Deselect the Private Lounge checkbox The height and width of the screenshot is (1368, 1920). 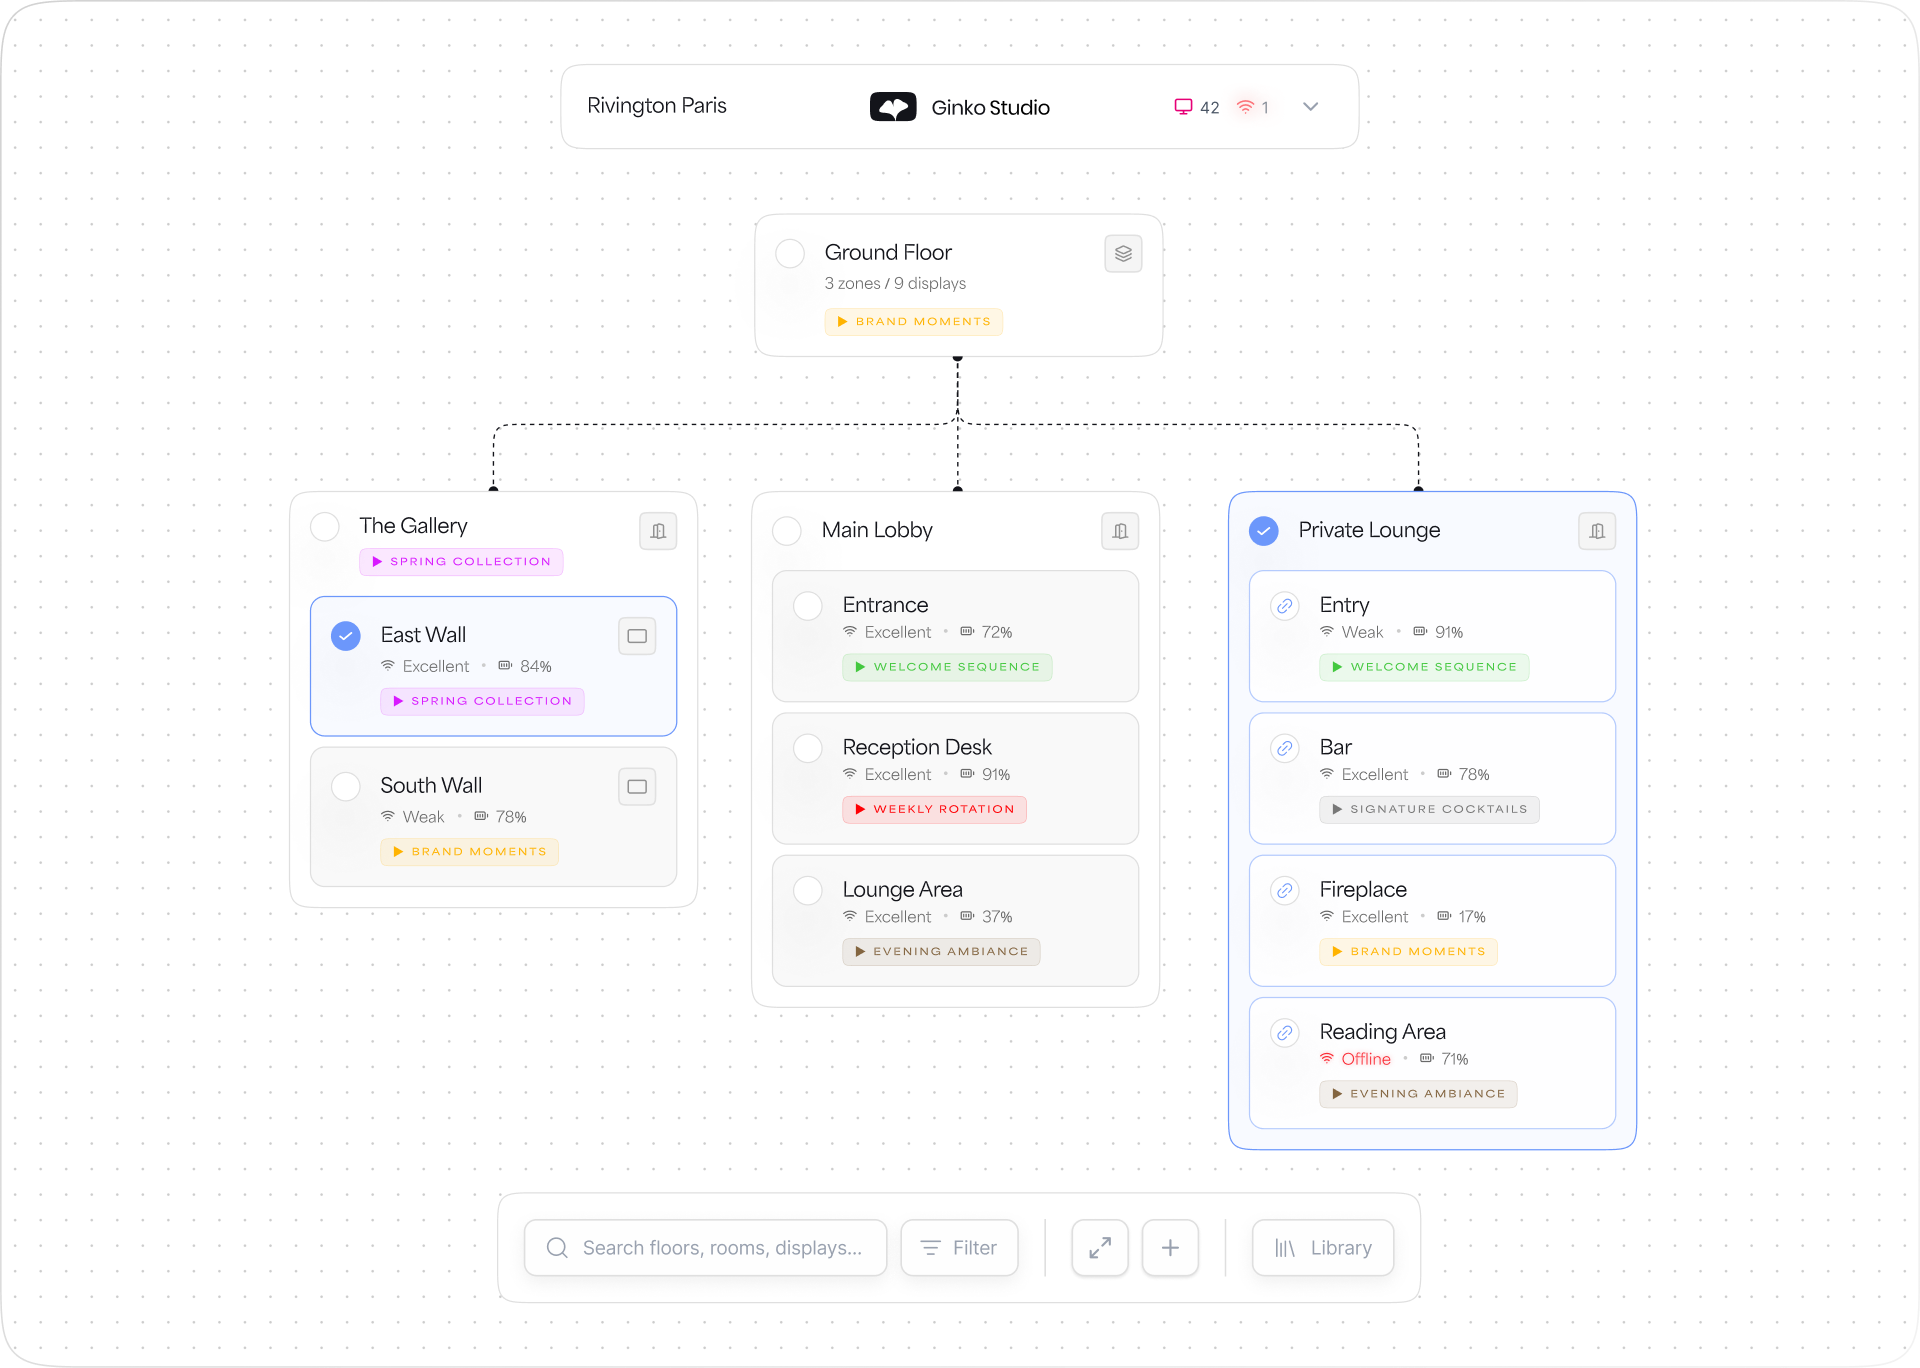pos(1264,531)
